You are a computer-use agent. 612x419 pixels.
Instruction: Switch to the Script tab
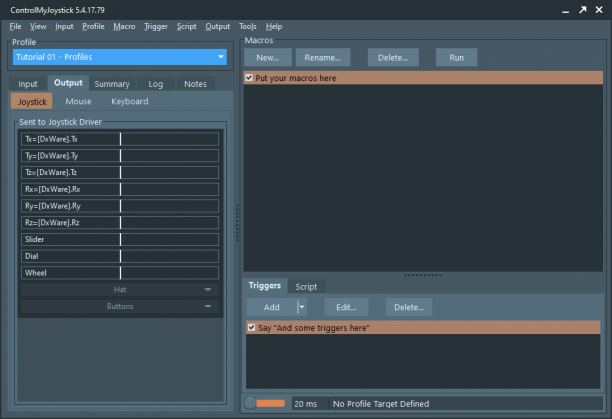pyautogui.click(x=306, y=287)
